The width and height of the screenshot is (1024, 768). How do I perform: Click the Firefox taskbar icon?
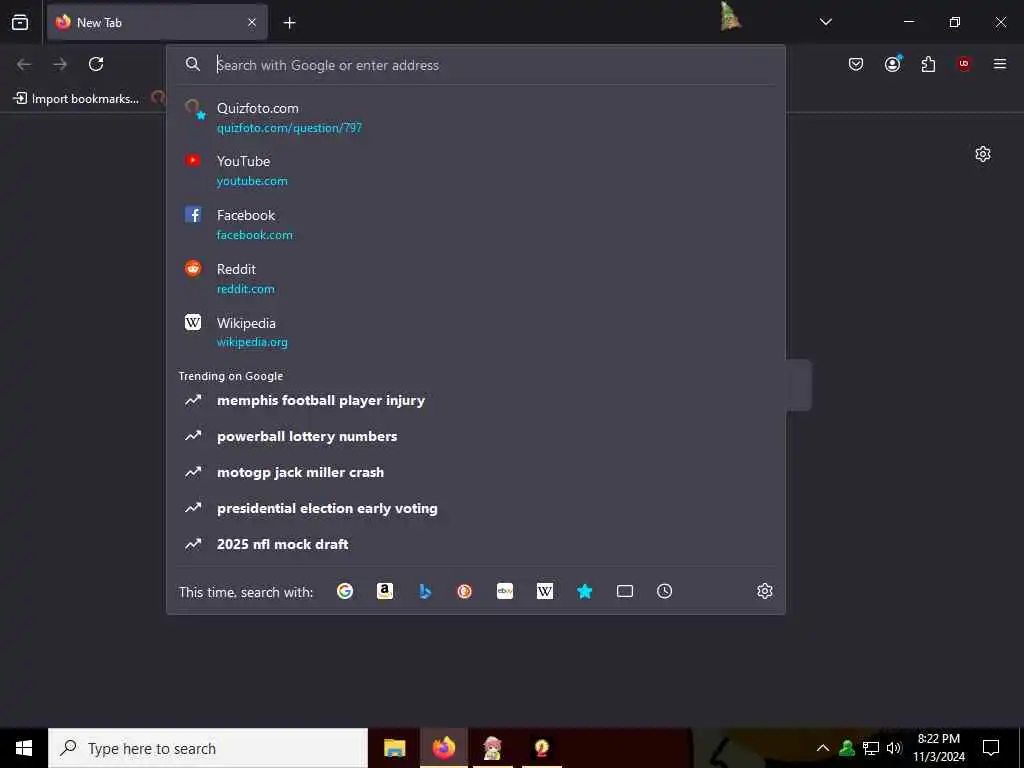click(443, 748)
